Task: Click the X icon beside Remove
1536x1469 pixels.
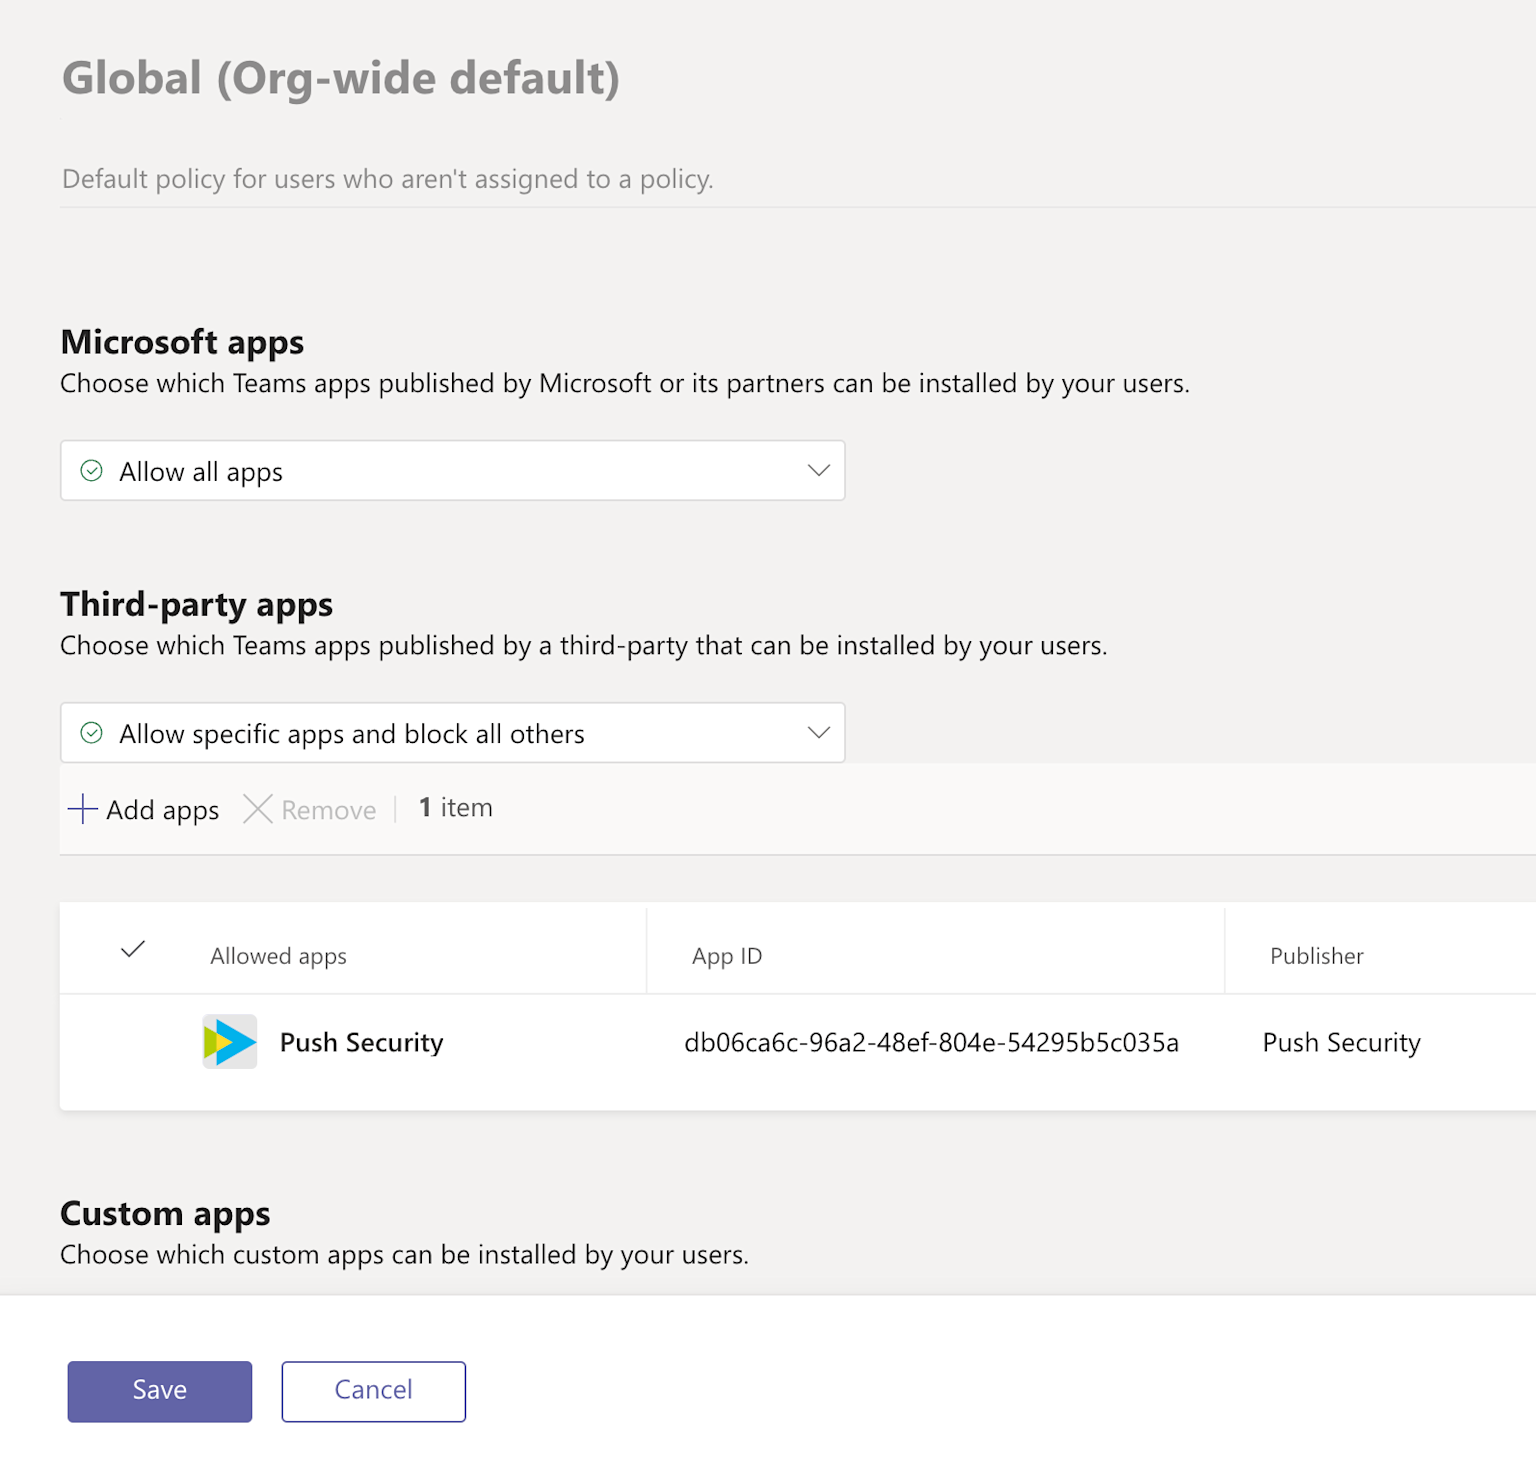Action: (x=258, y=809)
